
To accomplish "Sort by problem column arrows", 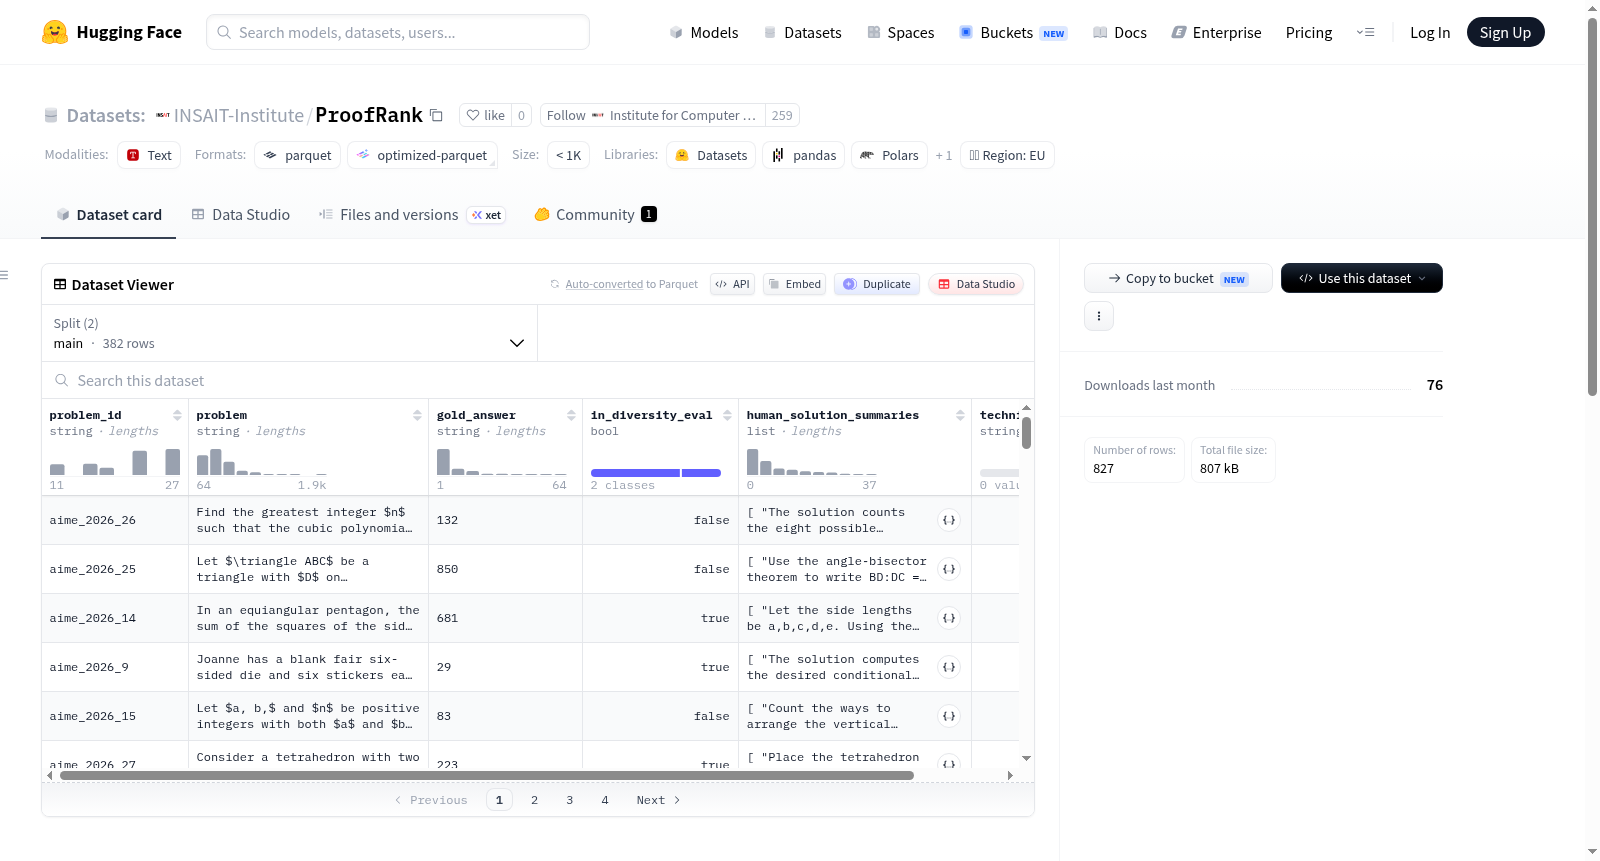I will pos(417,415).
